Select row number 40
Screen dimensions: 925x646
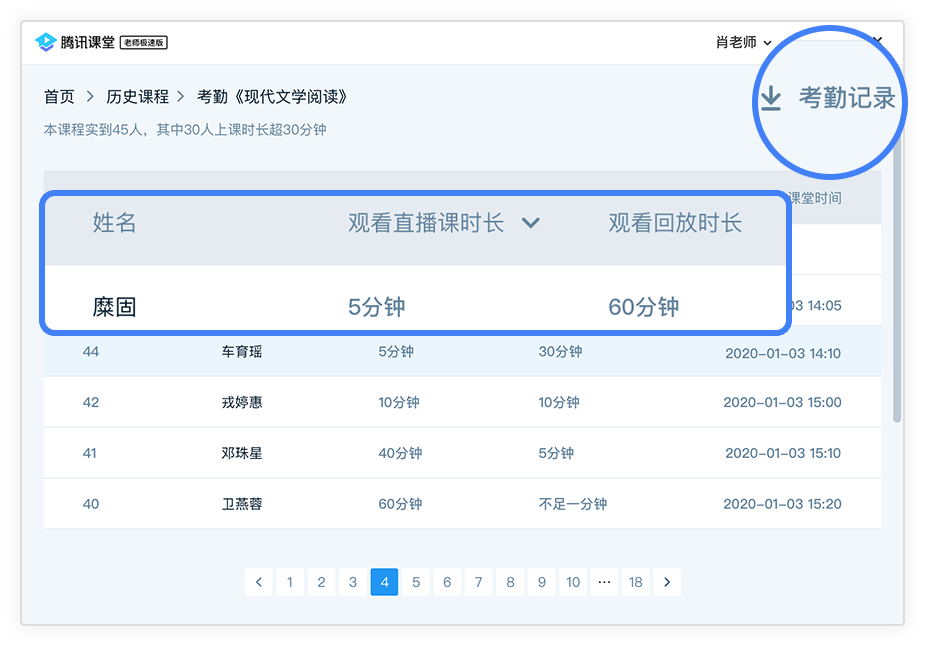coord(91,504)
